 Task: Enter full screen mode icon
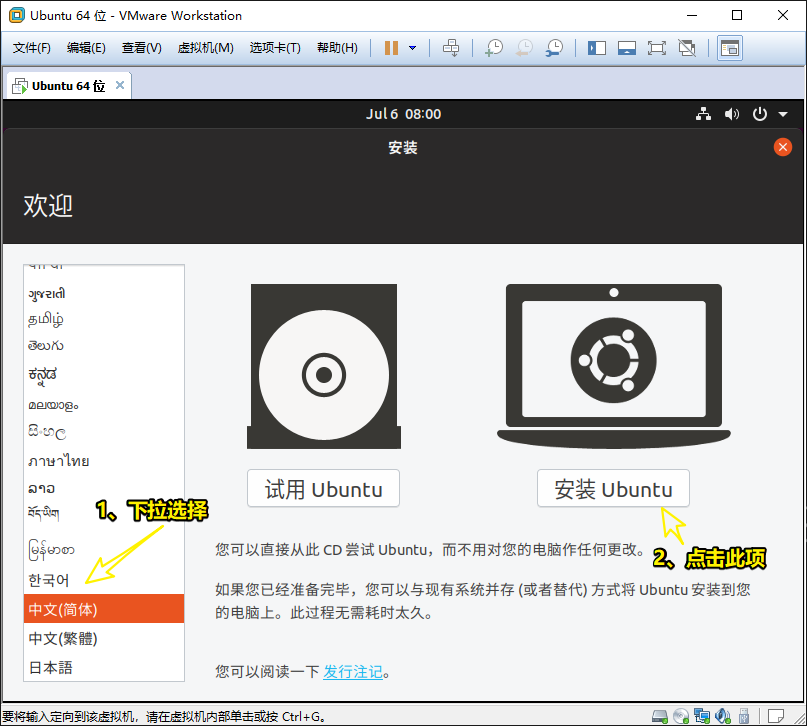click(x=656, y=48)
